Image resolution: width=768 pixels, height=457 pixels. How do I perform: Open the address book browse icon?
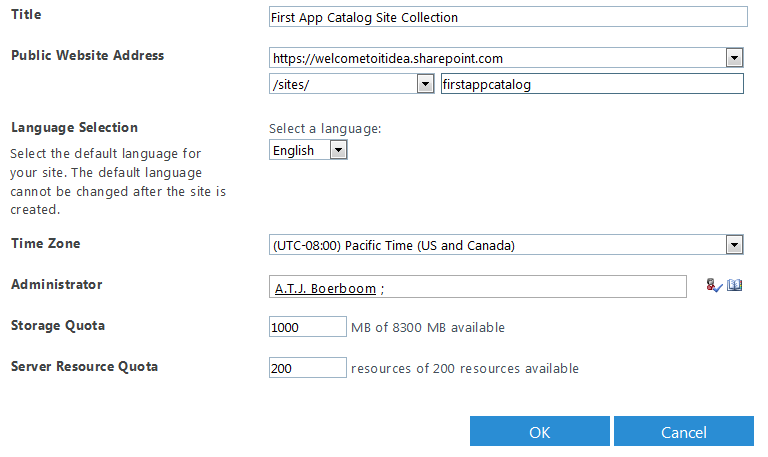pos(734,285)
